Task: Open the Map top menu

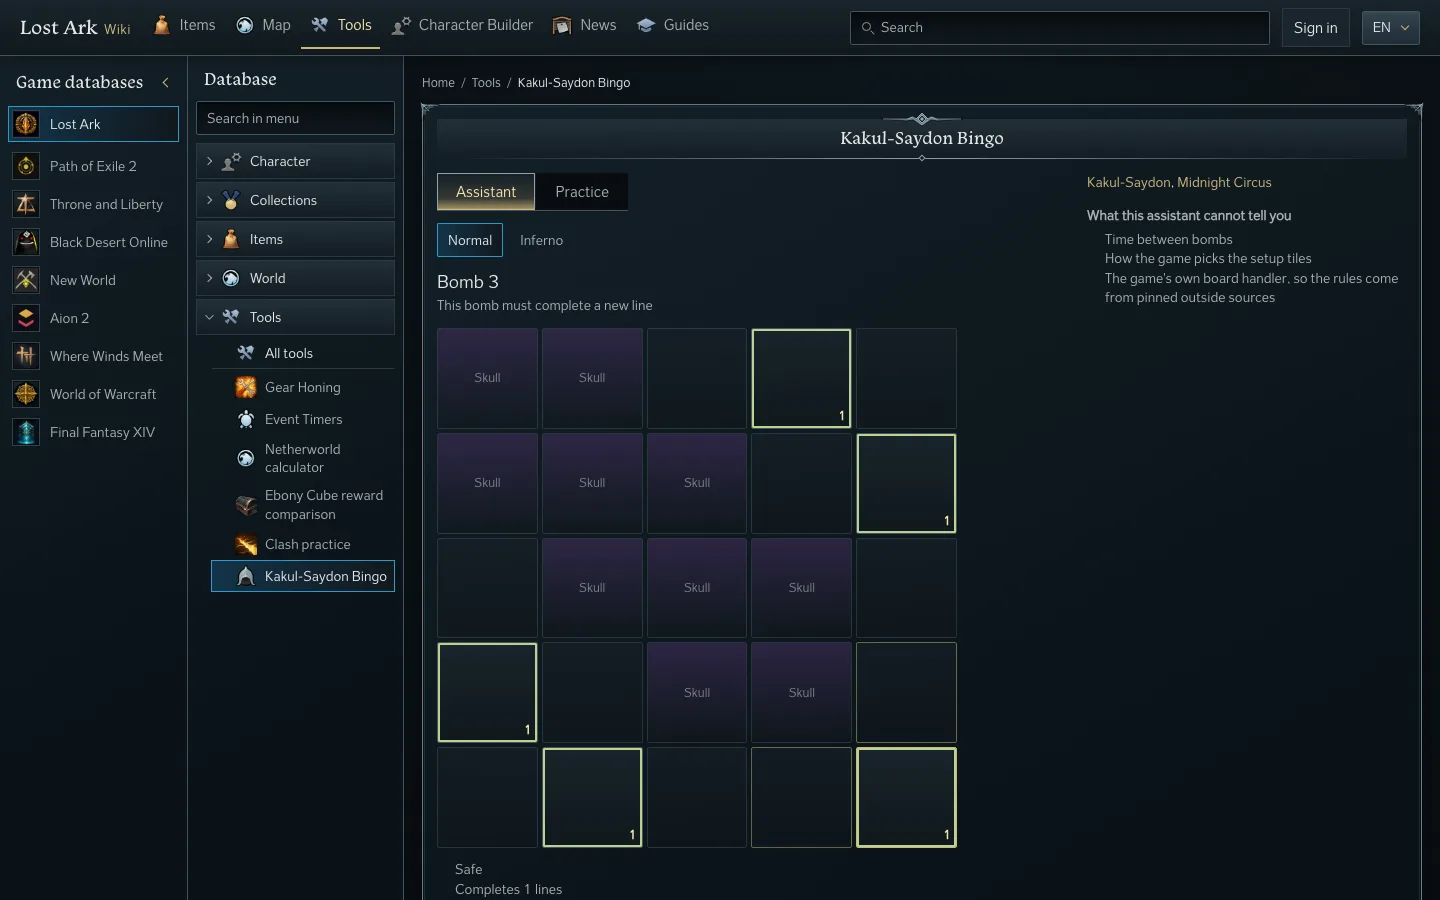Action: point(264,25)
